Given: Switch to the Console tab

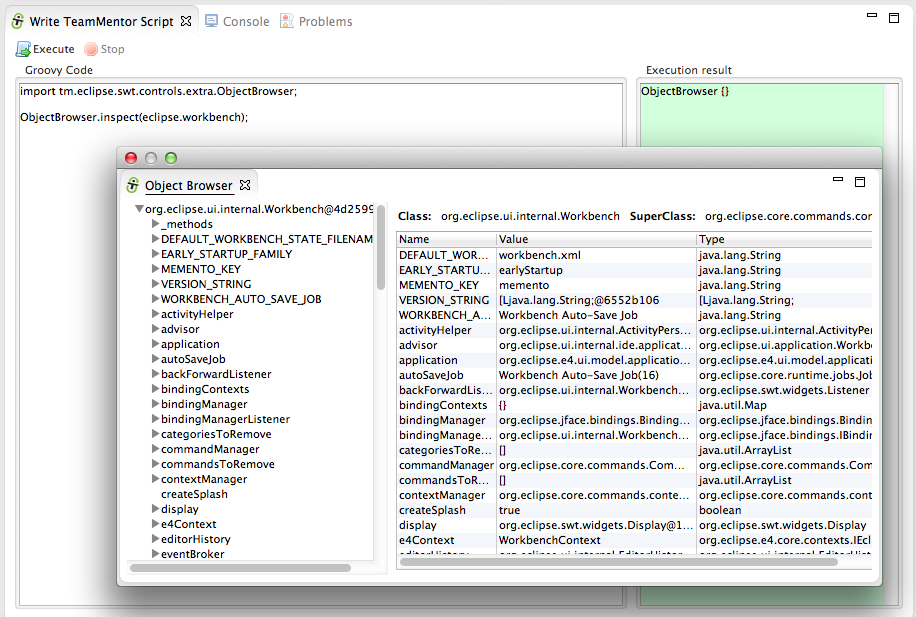Looking at the screenshot, I should [x=245, y=21].
